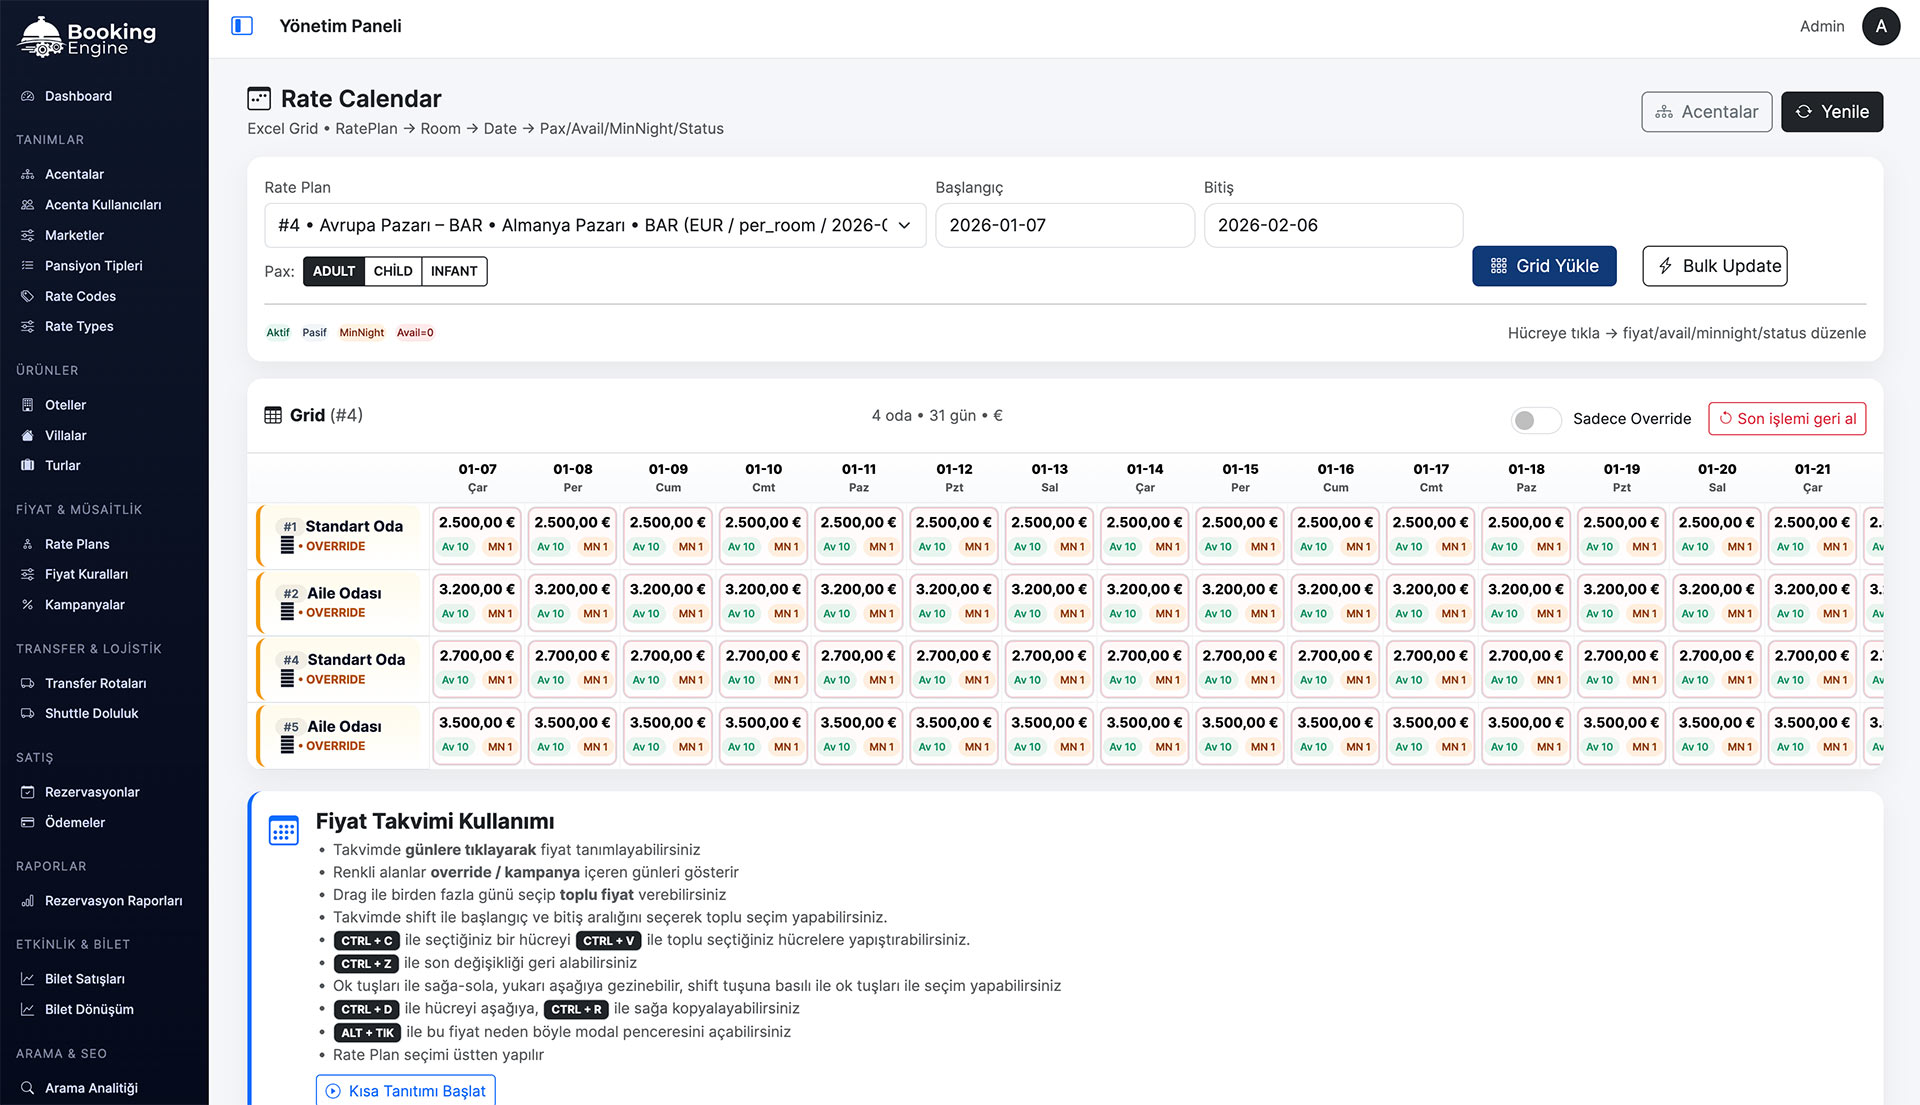Open Turlar using its briefcase icon
Screen dimensions: 1920x1105
pyautogui.click(x=26, y=465)
